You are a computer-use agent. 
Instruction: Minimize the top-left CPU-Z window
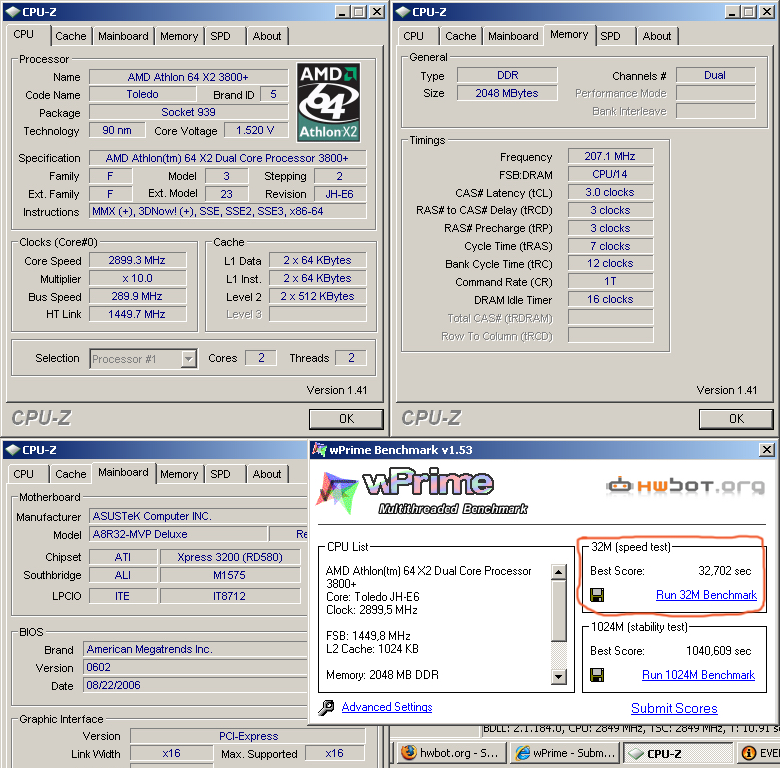pyautogui.click(x=341, y=12)
